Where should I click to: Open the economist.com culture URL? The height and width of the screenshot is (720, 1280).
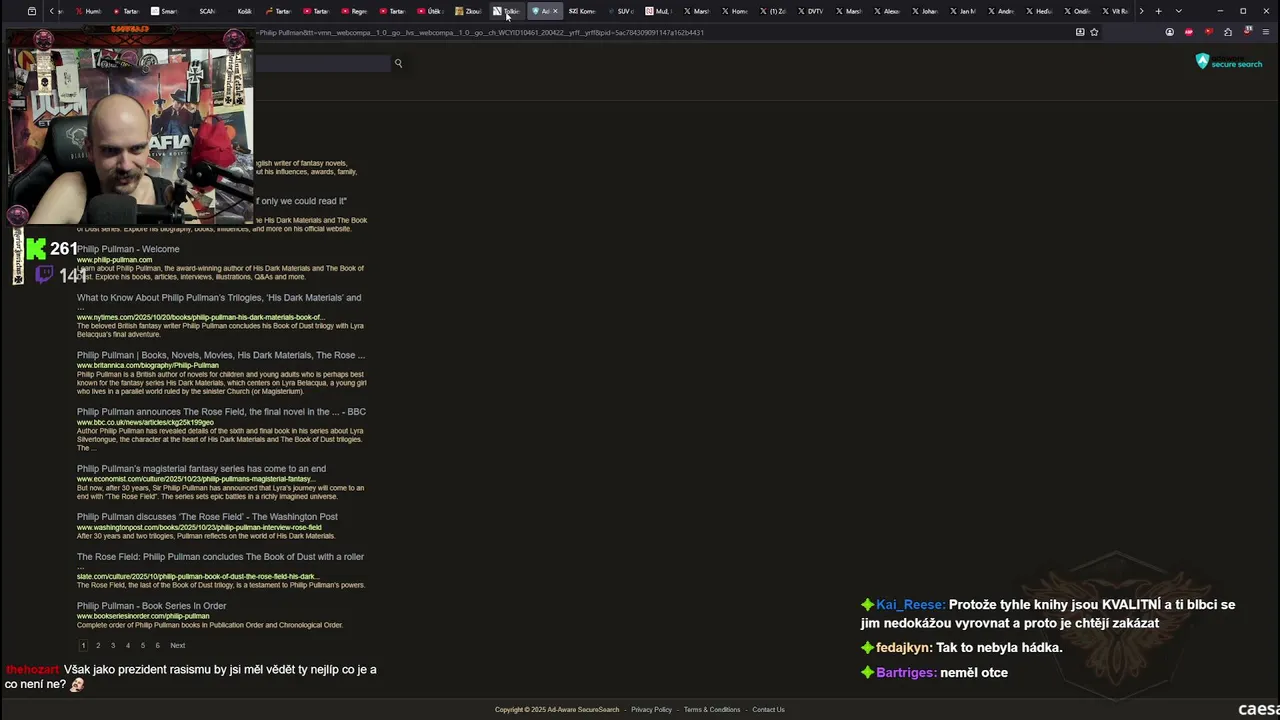click(x=196, y=479)
